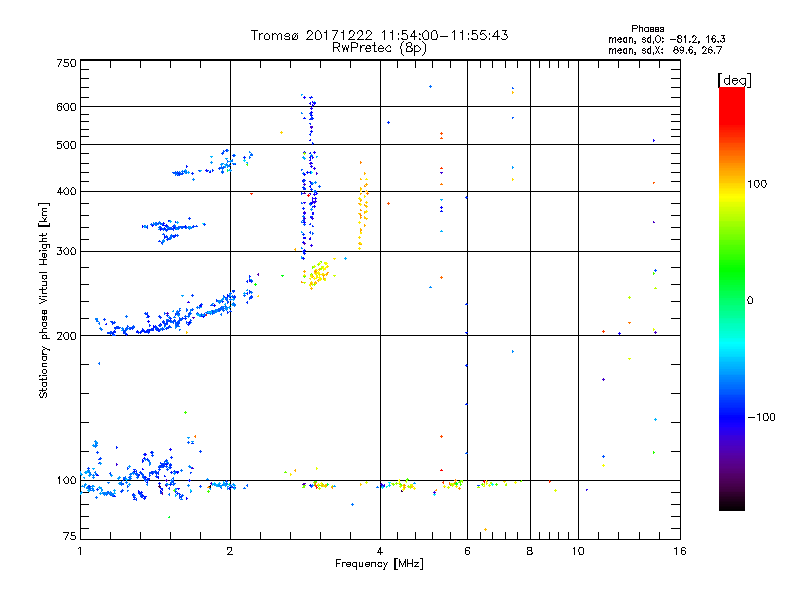Click the 'Frequency [MHz]' axis label
The width and height of the screenshot is (800, 600).
[379, 564]
